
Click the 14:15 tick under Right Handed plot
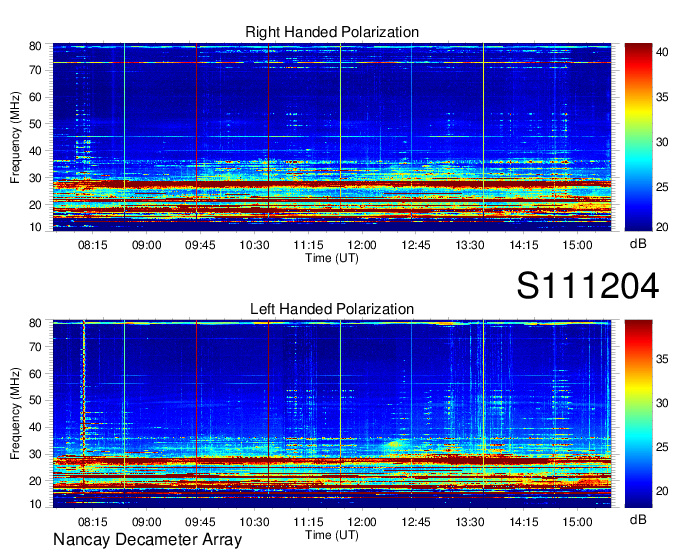pos(523,245)
